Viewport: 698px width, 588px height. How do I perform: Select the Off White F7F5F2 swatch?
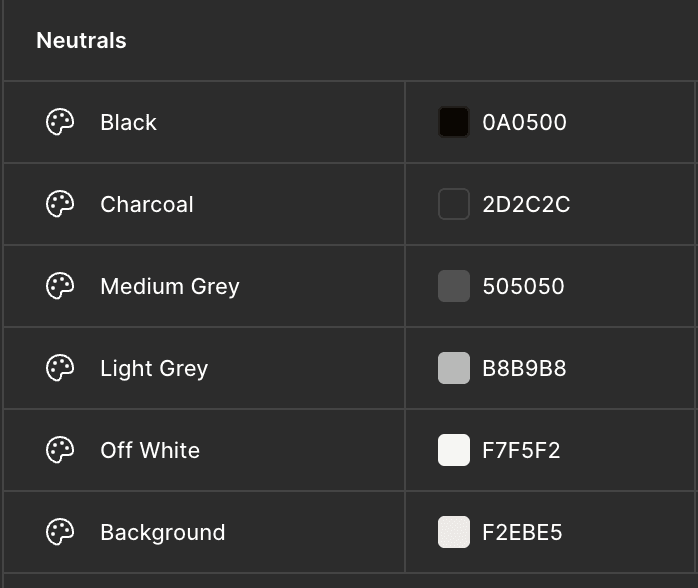pyautogui.click(x=454, y=450)
